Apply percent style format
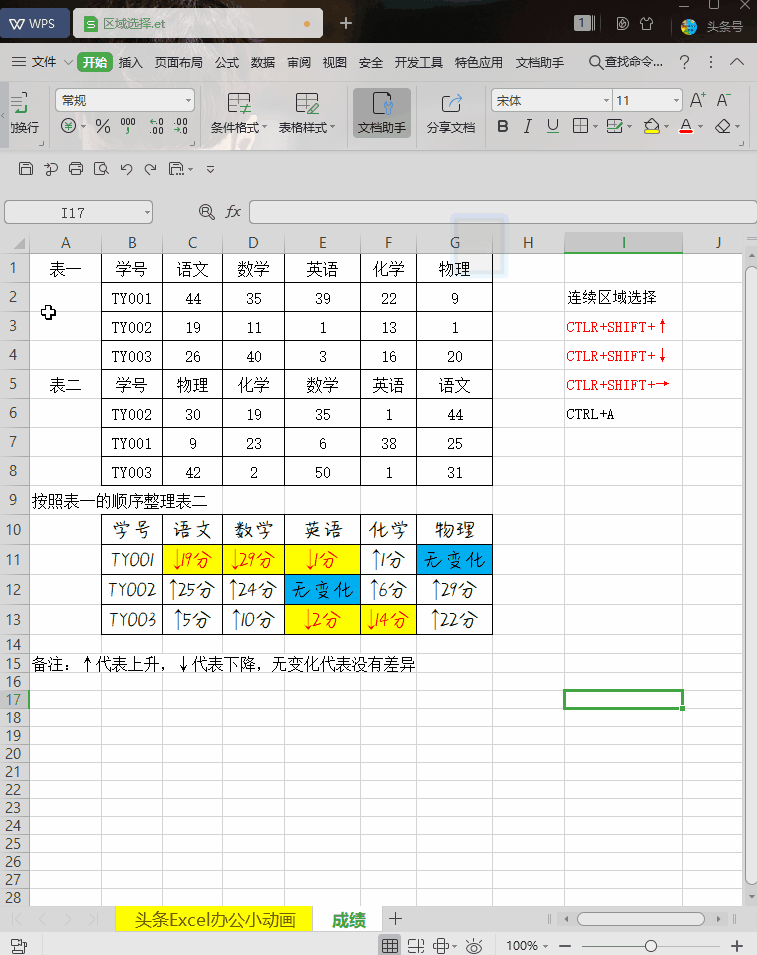Screen dimensions: 757x955 tap(103, 126)
